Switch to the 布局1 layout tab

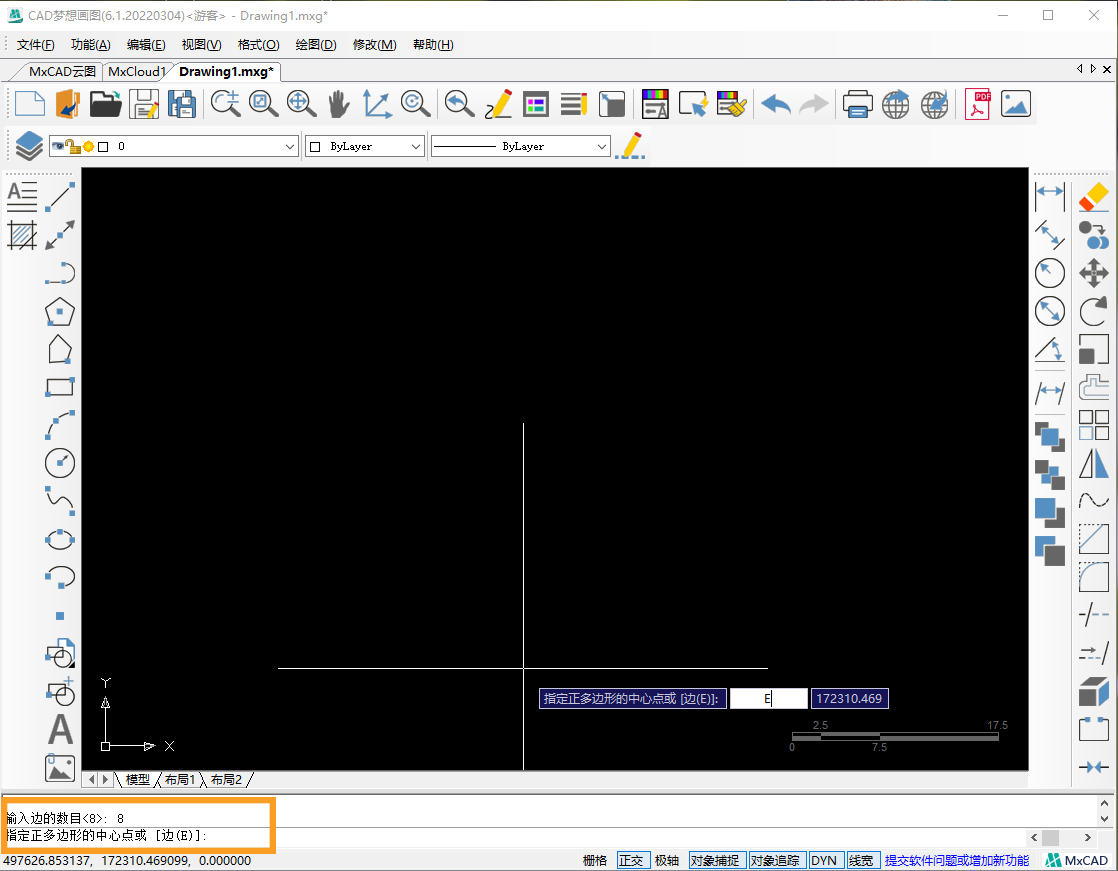tap(180, 779)
